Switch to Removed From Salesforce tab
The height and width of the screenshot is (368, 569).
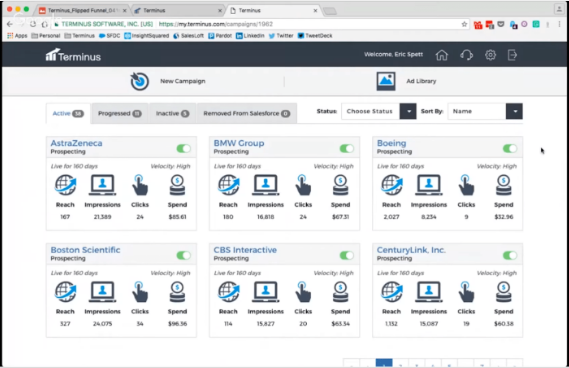tap(247, 114)
